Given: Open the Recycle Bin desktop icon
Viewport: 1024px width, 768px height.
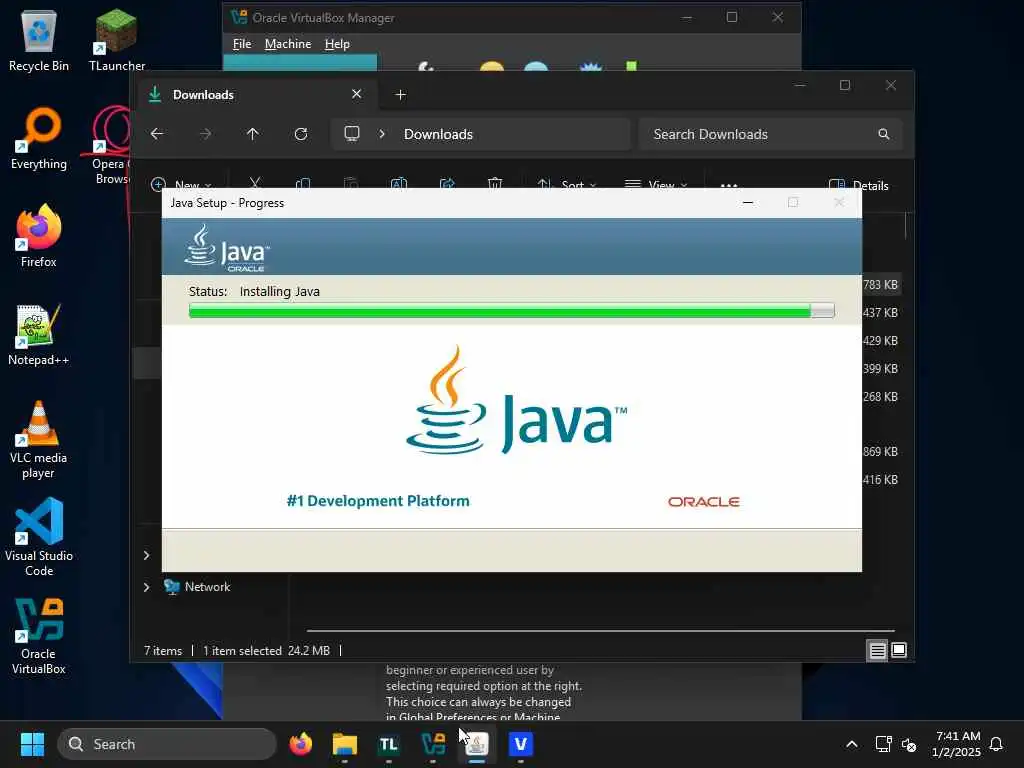Looking at the screenshot, I should (x=39, y=41).
